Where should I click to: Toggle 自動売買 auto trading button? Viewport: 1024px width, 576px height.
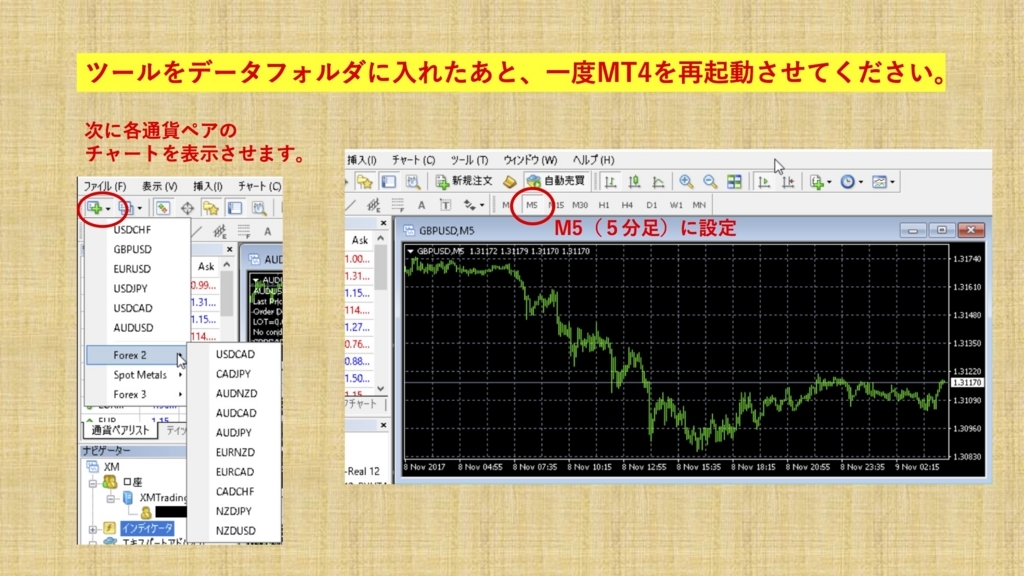tap(556, 181)
